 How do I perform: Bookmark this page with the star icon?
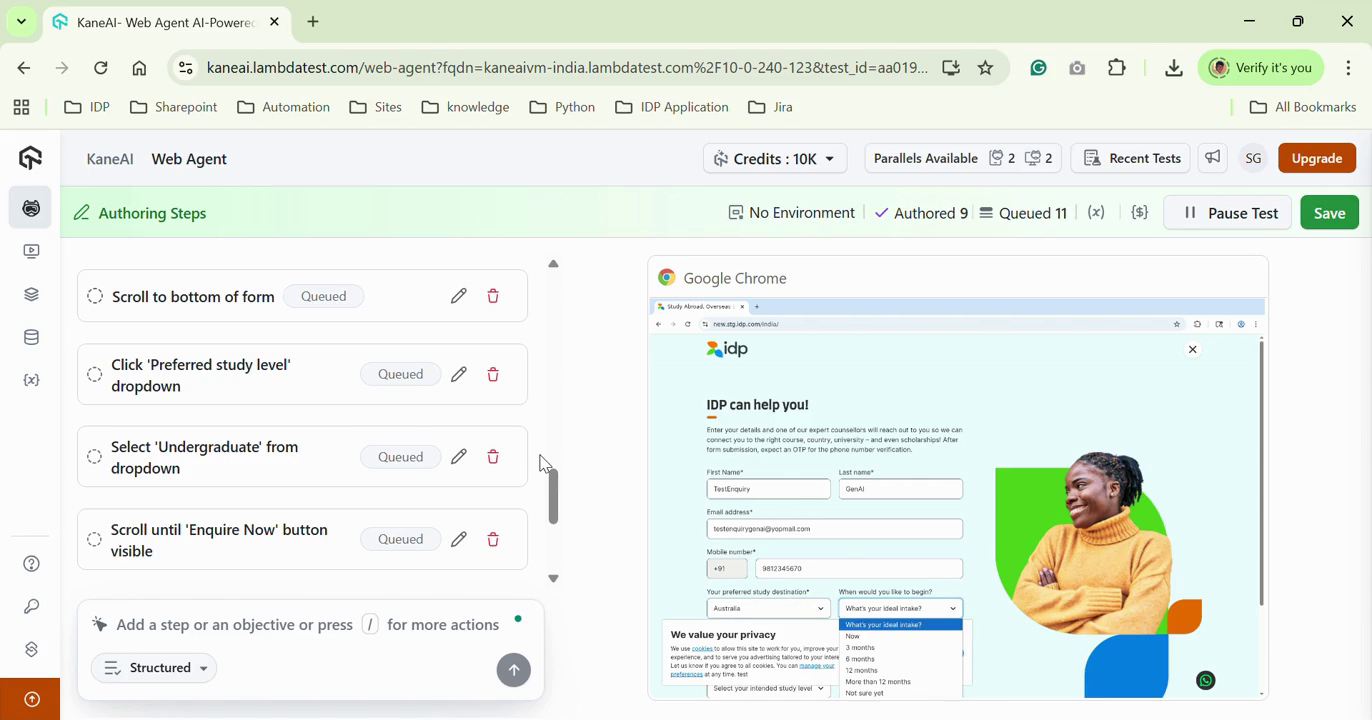click(986, 68)
